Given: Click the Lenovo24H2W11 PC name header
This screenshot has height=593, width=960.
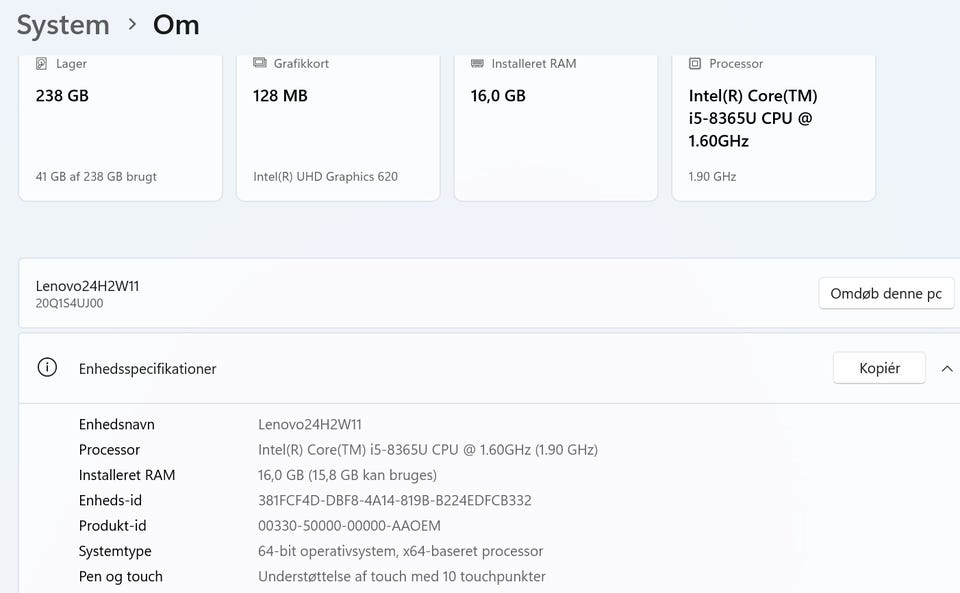Looking at the screenshot, I should click(x=88, y=286).
